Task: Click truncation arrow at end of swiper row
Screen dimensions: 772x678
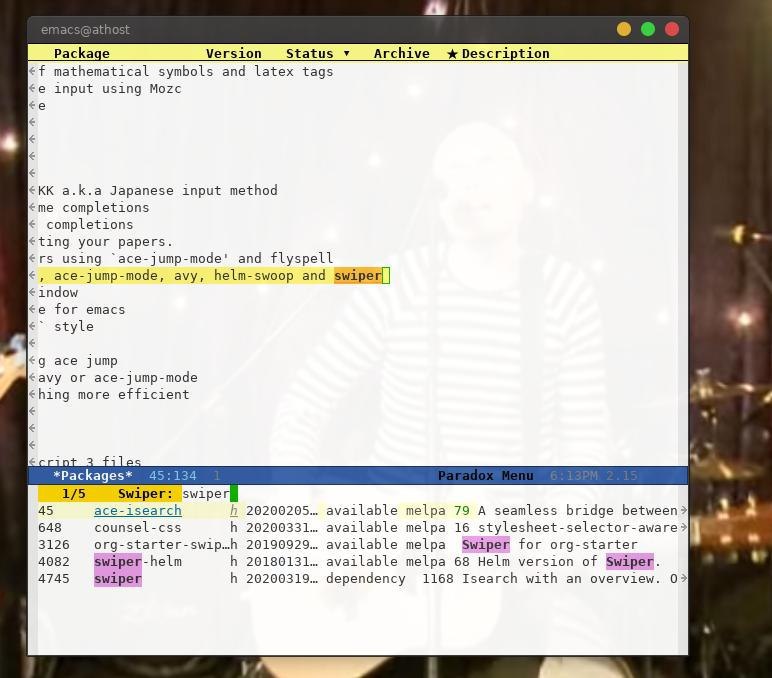Action: pyautogui.click(x=683, y=579)
